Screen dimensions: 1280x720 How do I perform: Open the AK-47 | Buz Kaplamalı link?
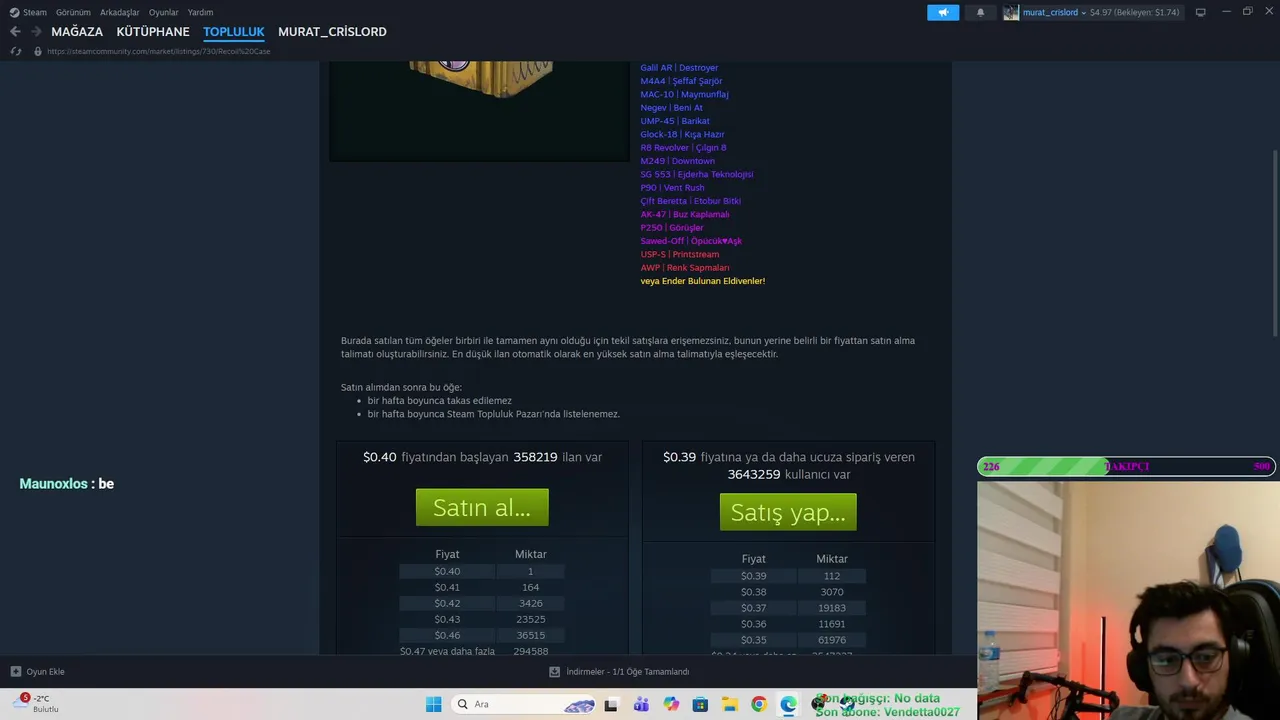[685, 214]
